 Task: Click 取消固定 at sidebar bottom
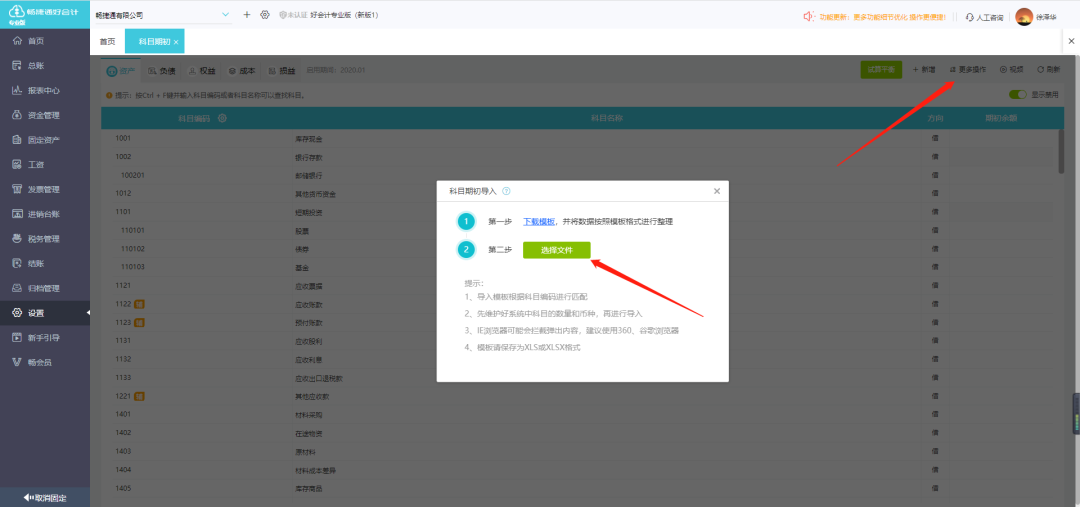45,497
